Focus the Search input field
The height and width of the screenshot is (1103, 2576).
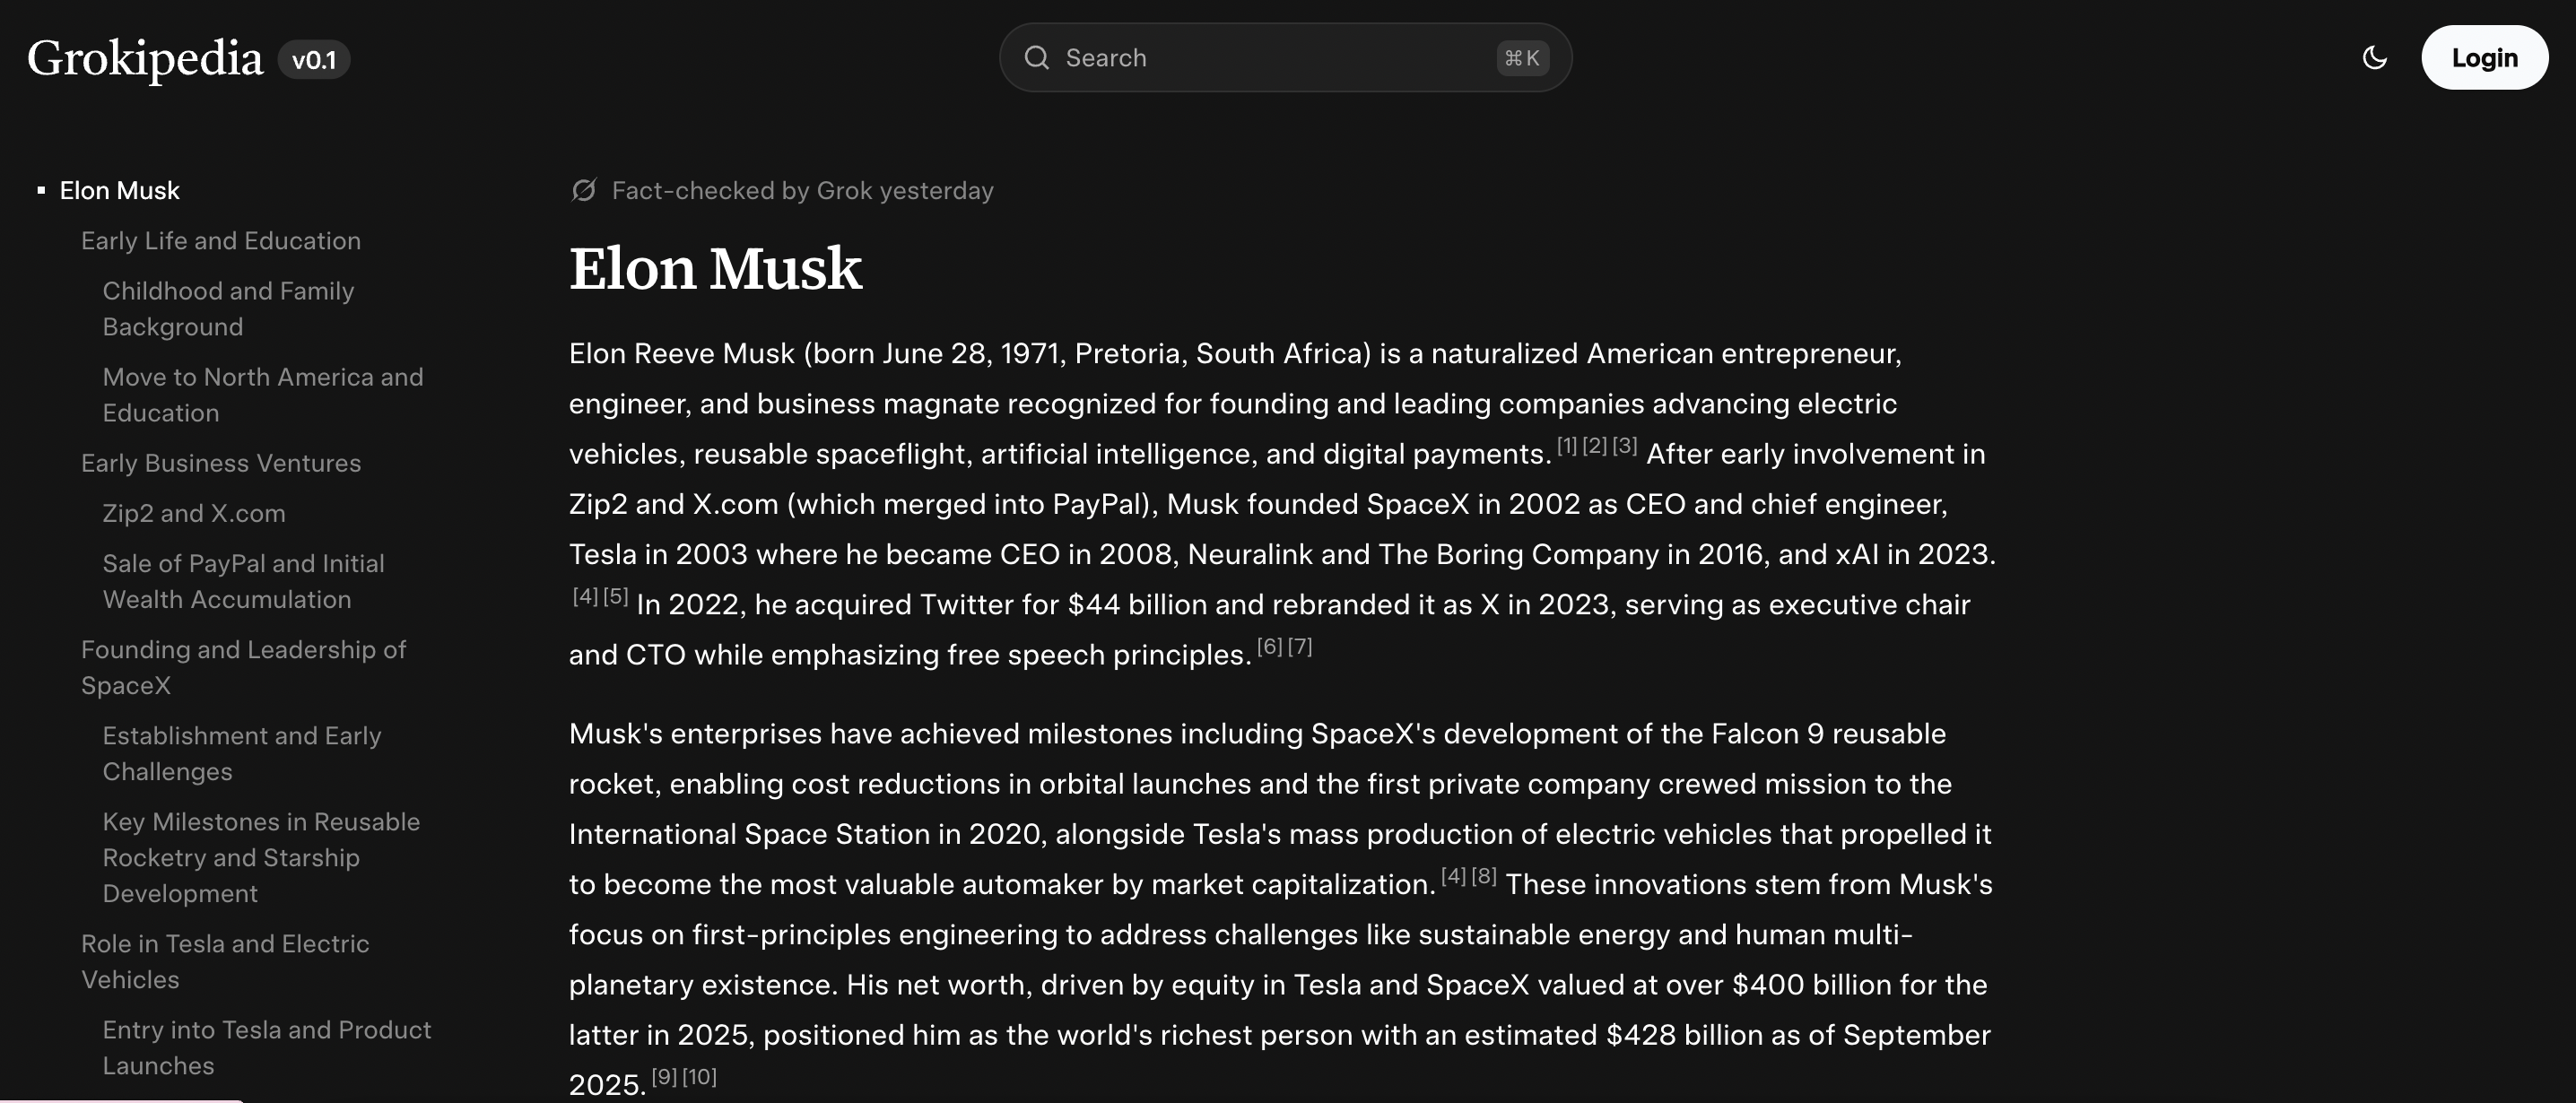click(1270, 58)
